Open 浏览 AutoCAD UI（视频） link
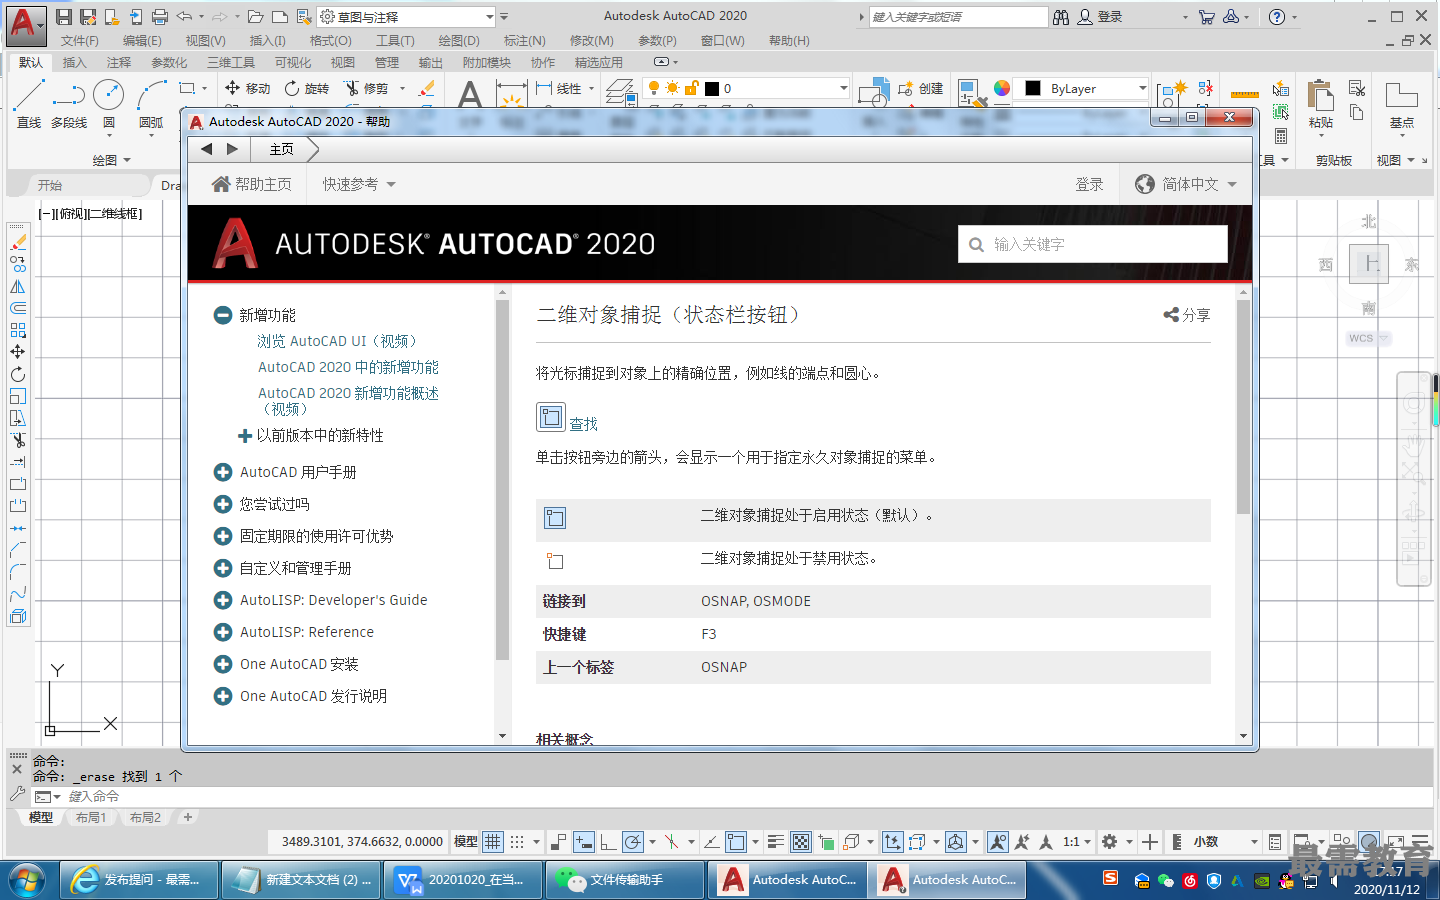The width and height of the screenshot is (1440, 900). [x=336, y=341]
